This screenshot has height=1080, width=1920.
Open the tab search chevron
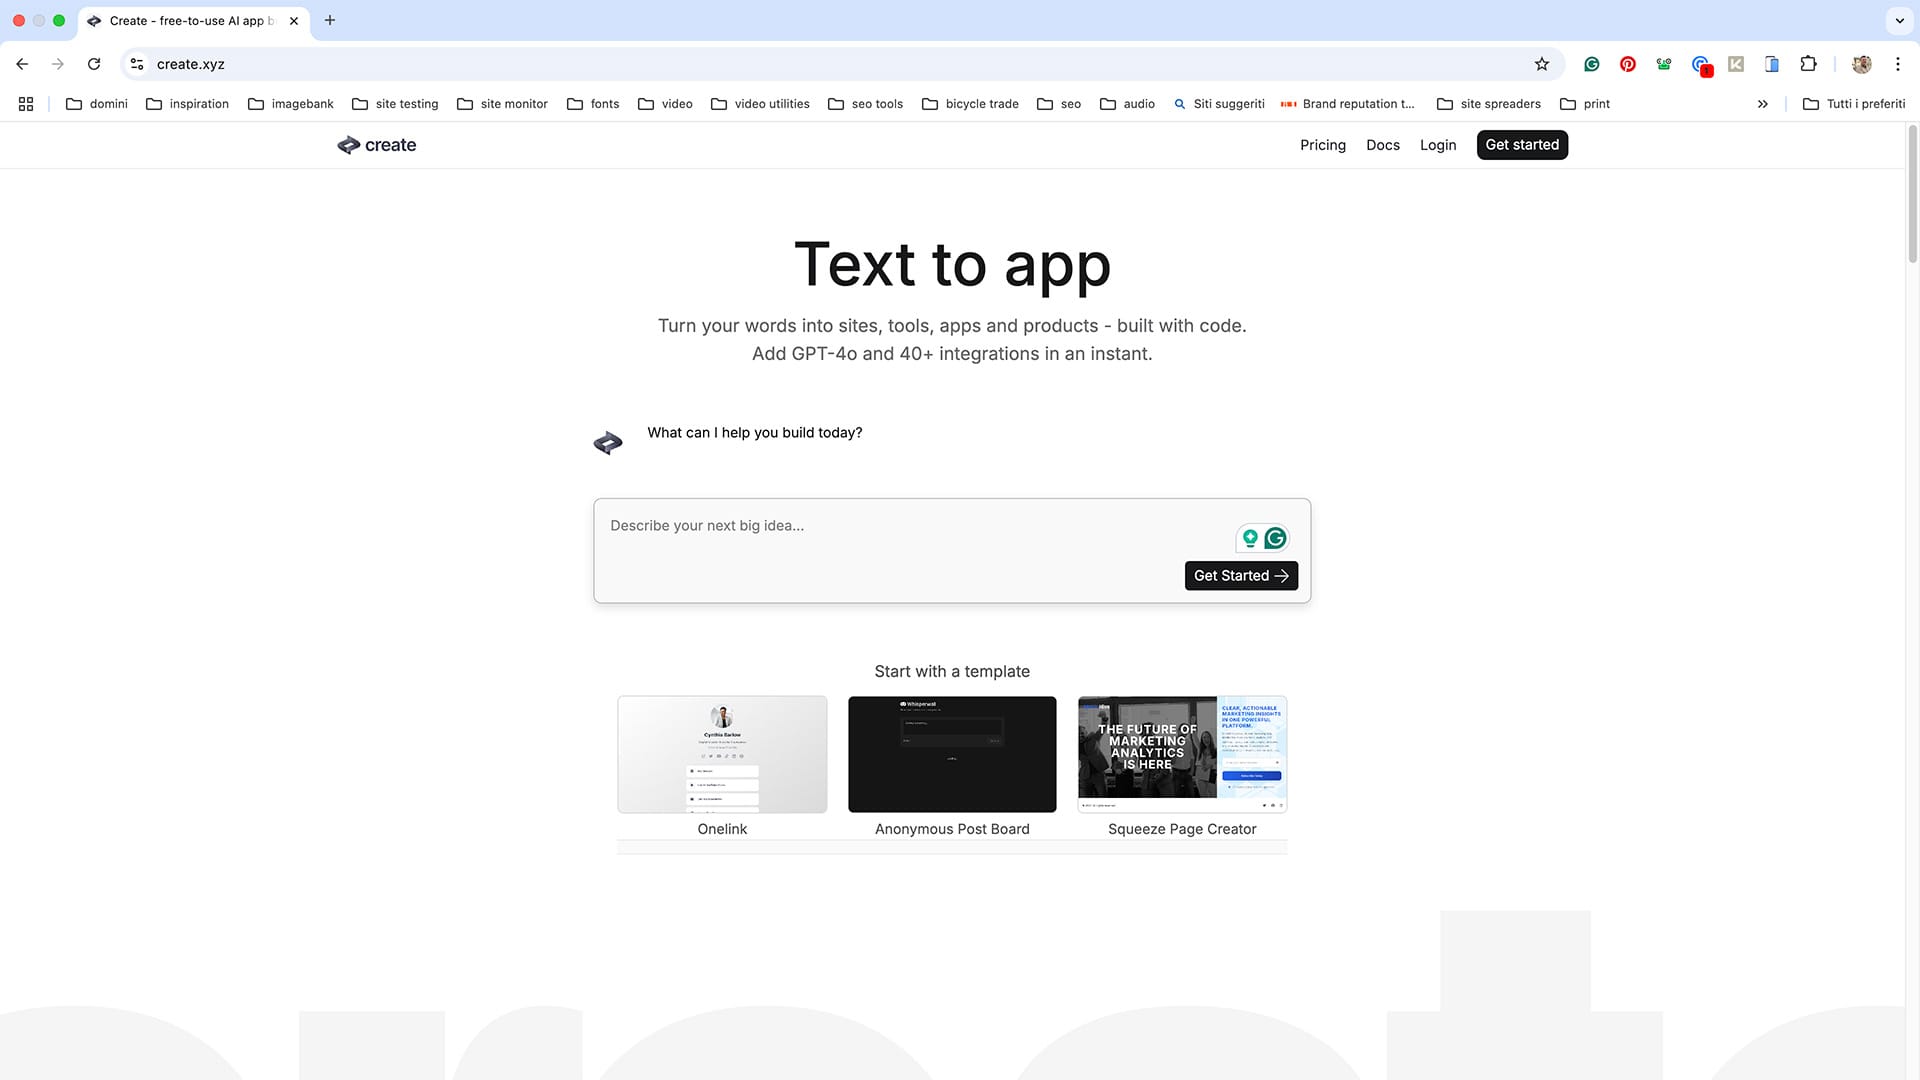click(1899, 20)
